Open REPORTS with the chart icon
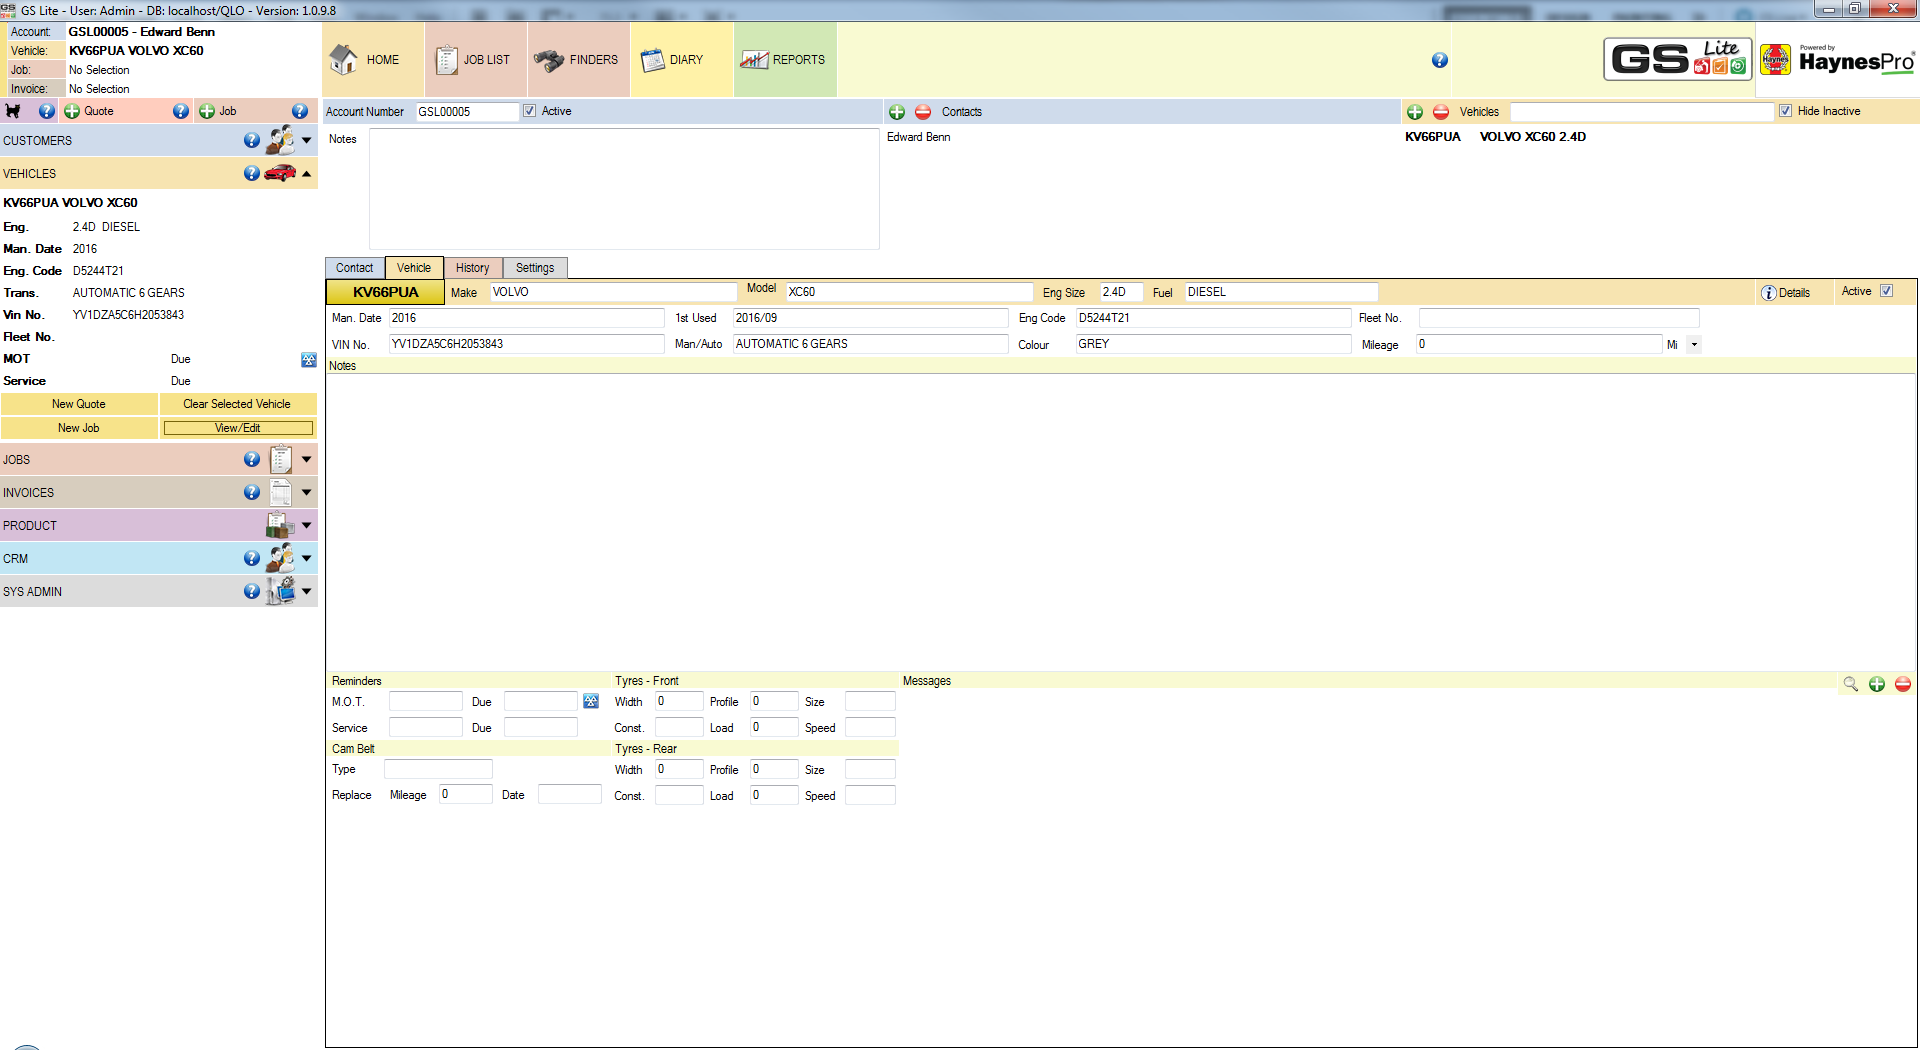Viewport: 1920px width, 1050px height. coord(784,60)
